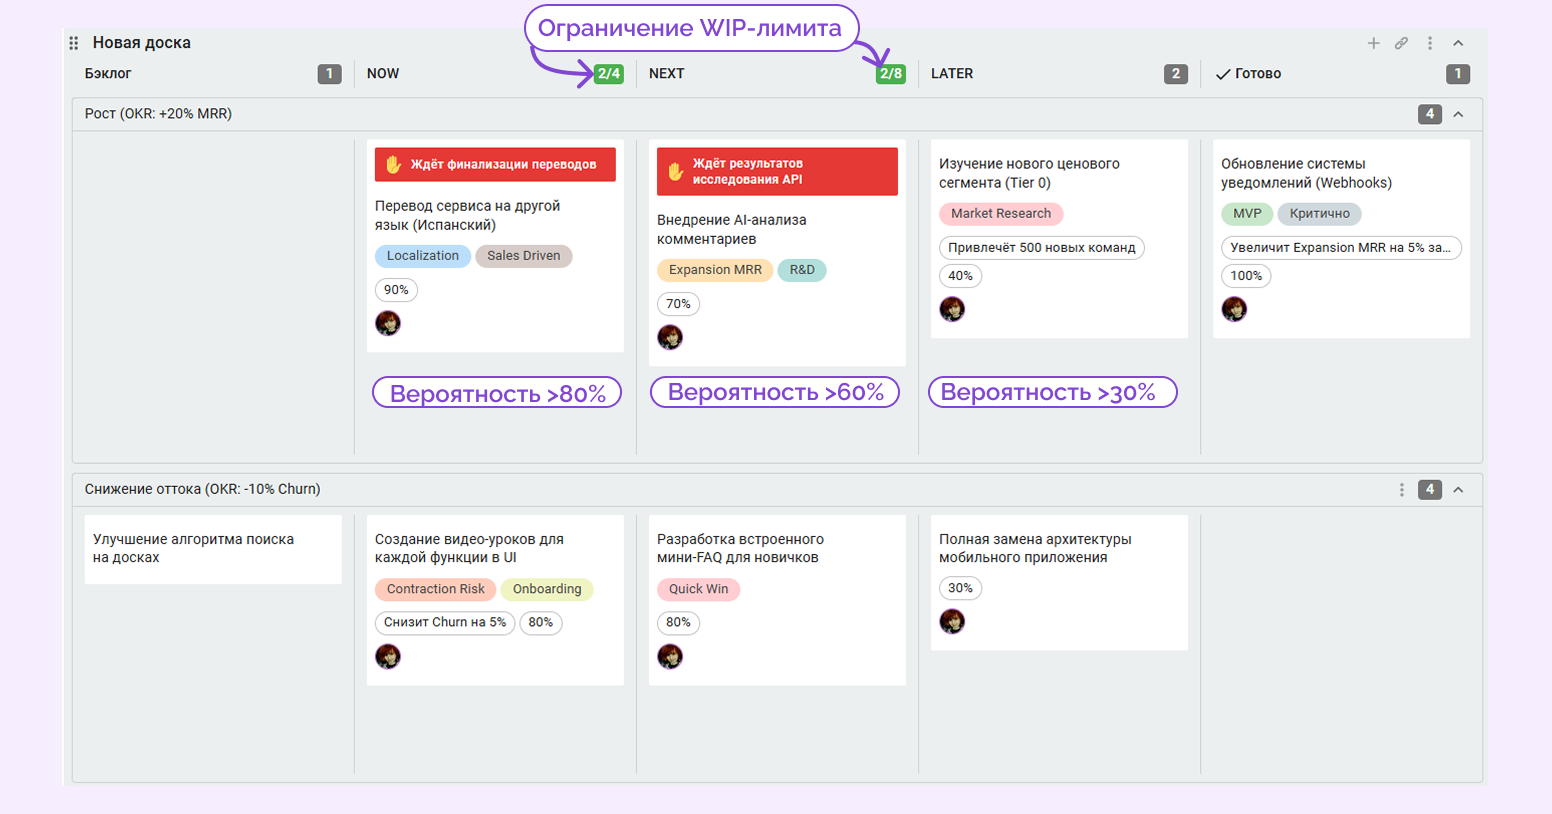Click the drag handle next to Новая доска
Image resolution: width=1552 pixels, height=814 pixels.
pos(73,43)
